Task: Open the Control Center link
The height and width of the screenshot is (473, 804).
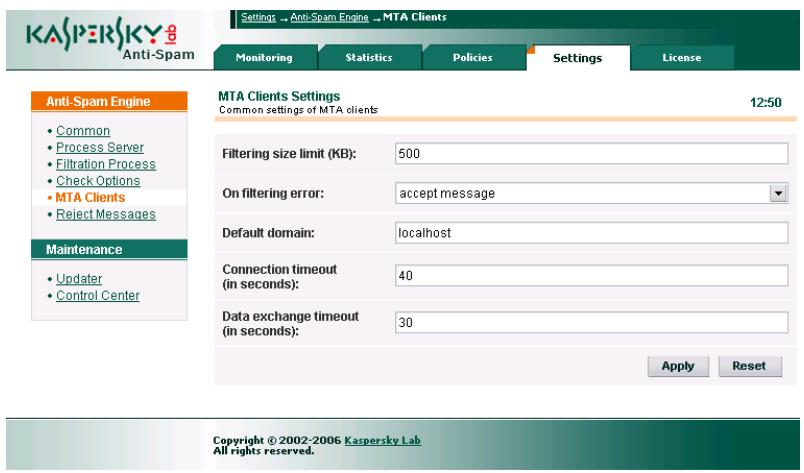Action: click(x=98, y=295)
